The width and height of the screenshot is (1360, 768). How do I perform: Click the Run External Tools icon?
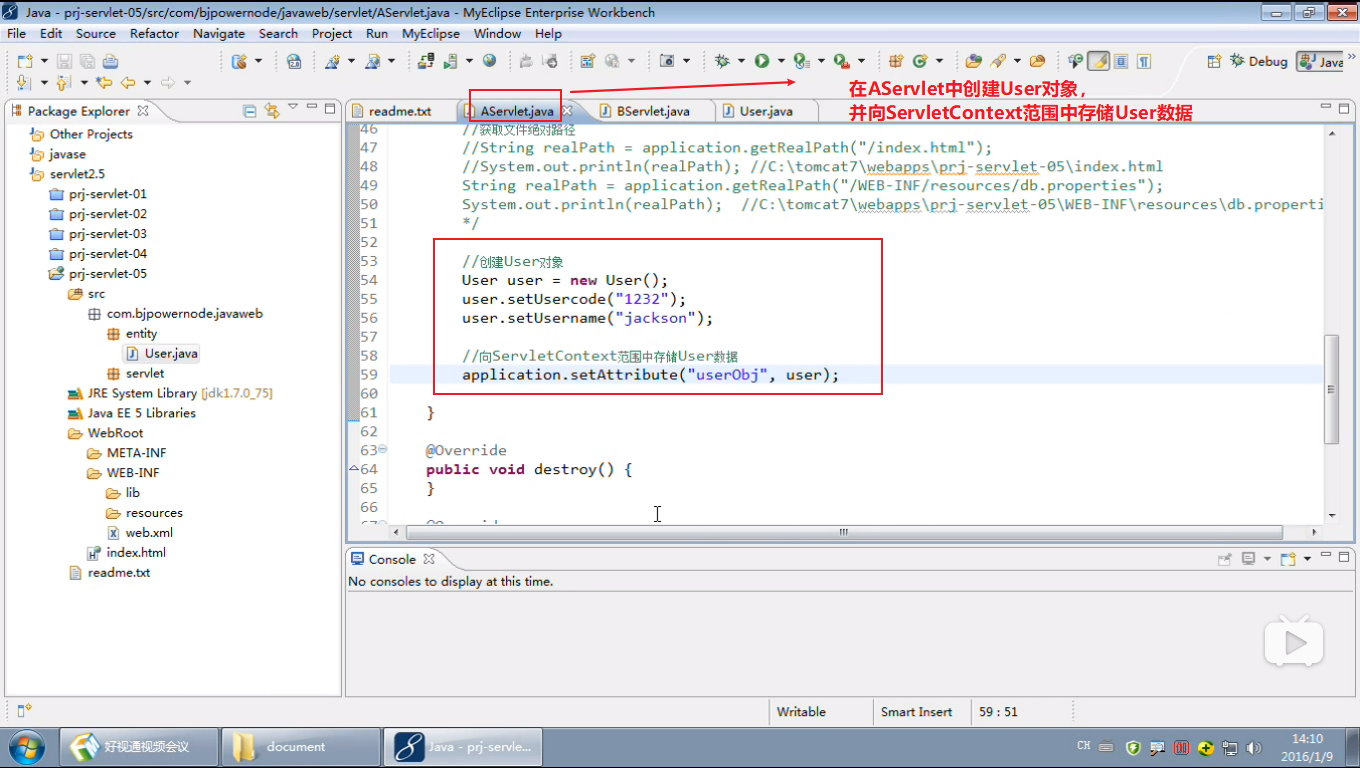pos(842,61)
